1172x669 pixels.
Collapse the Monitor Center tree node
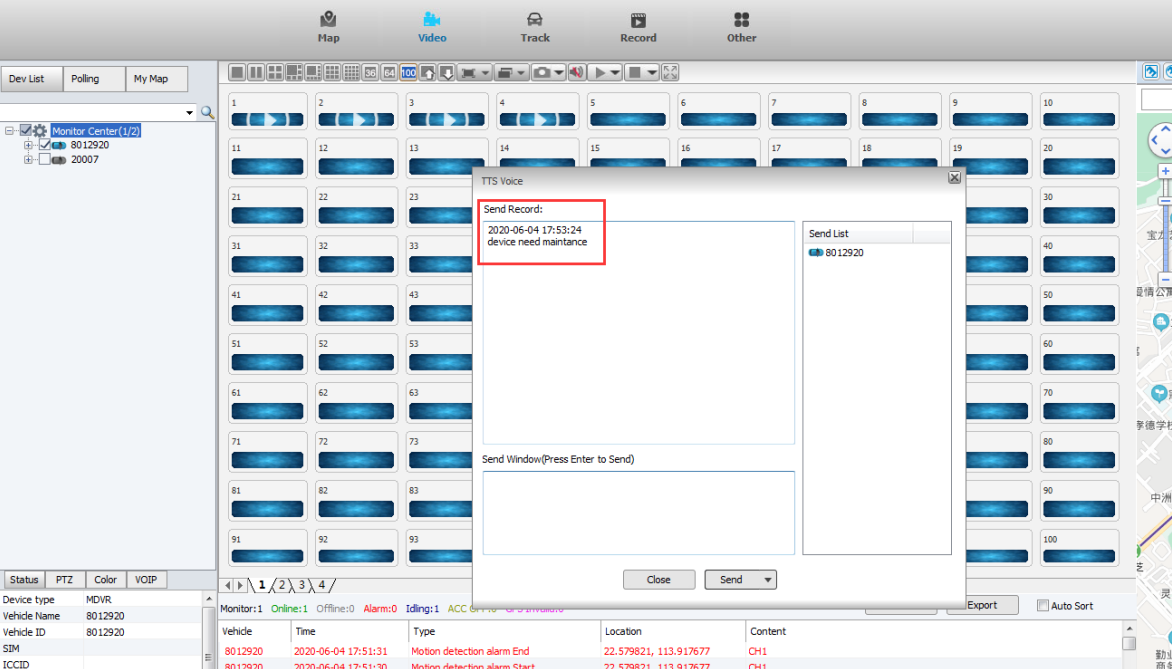pos(10,131)
